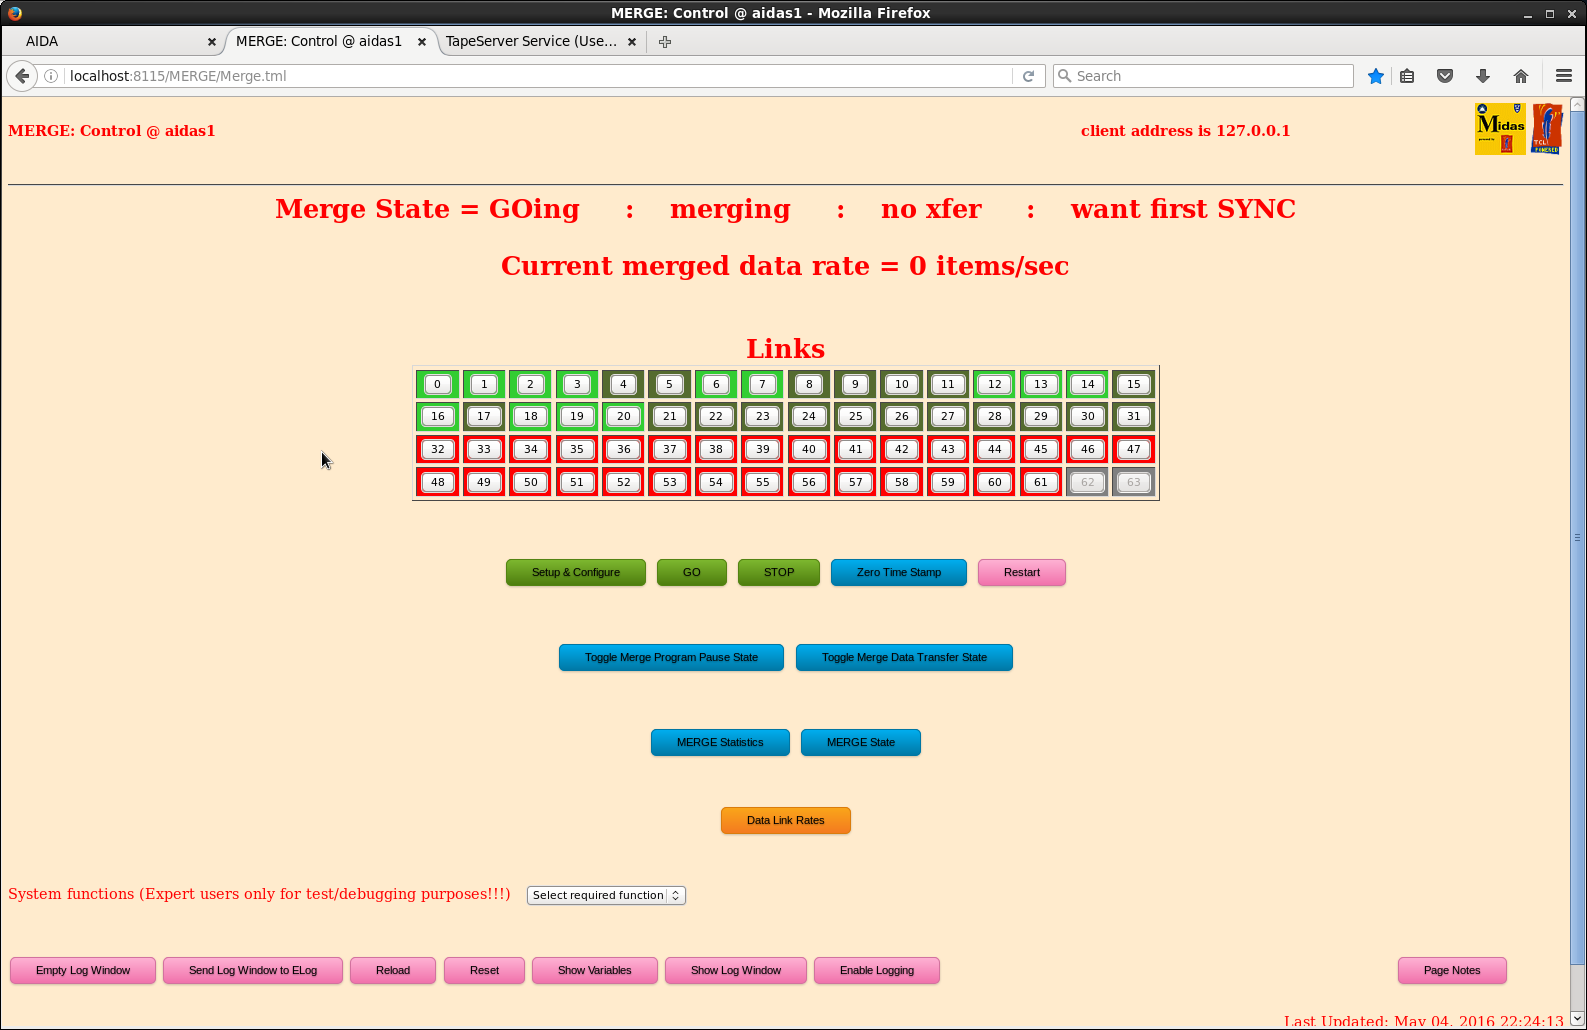
Task: Click the pink Restart button
Action: coord(1022,572)
